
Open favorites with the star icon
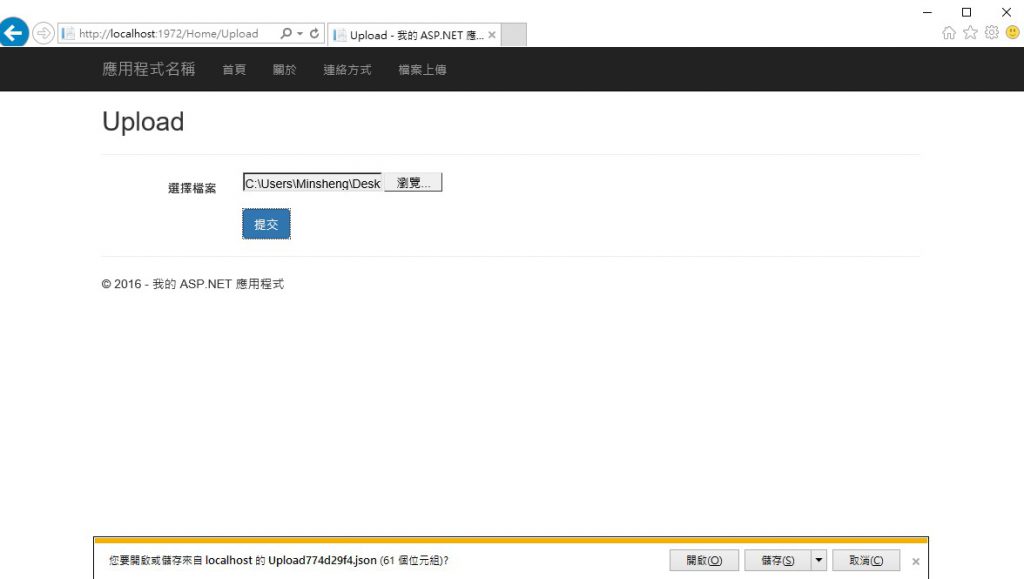pos(970,33)
